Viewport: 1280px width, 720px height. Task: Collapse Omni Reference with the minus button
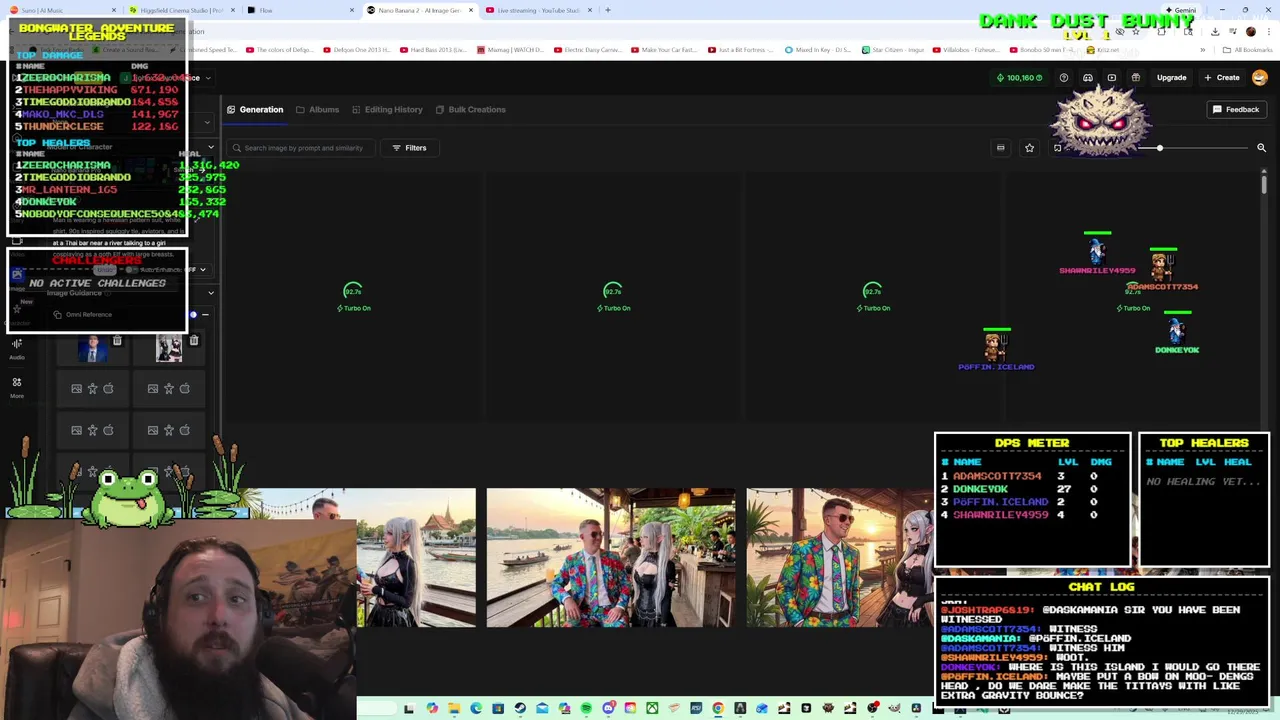(205, 315)
